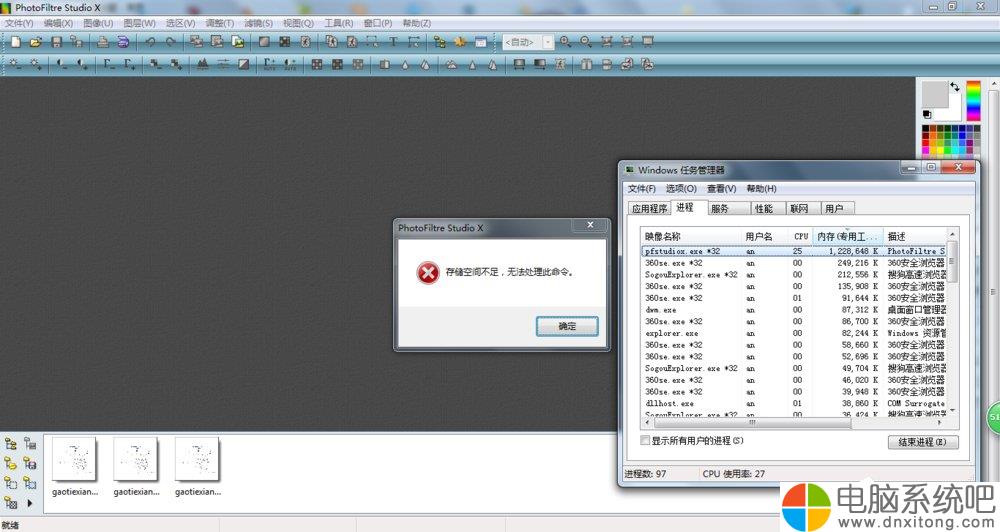Select the Text tool T icon

click(x=393, y=42)
